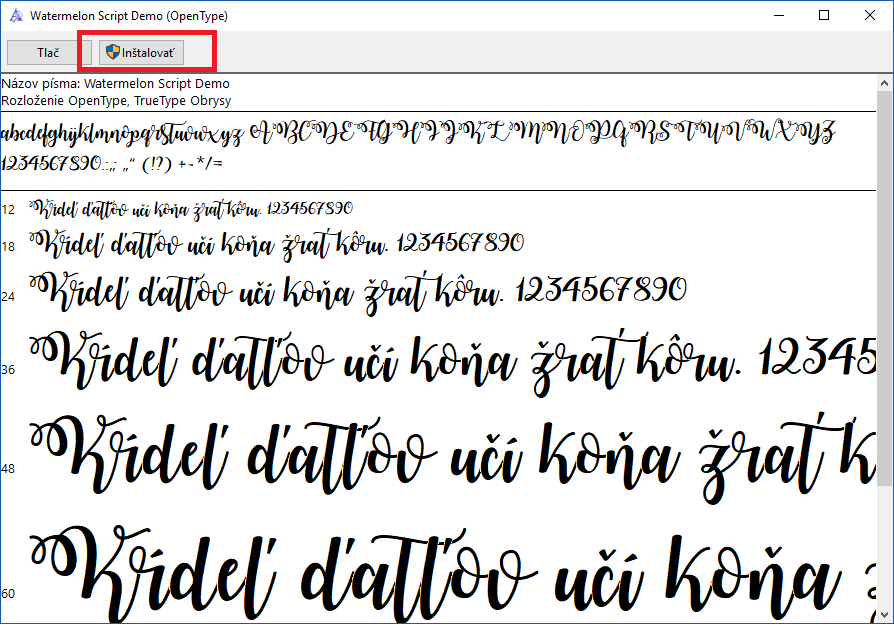Click the 48-point sample sentence
This screenshot has width=894, height=625.
pyautogui.click(x=453, y=456)
